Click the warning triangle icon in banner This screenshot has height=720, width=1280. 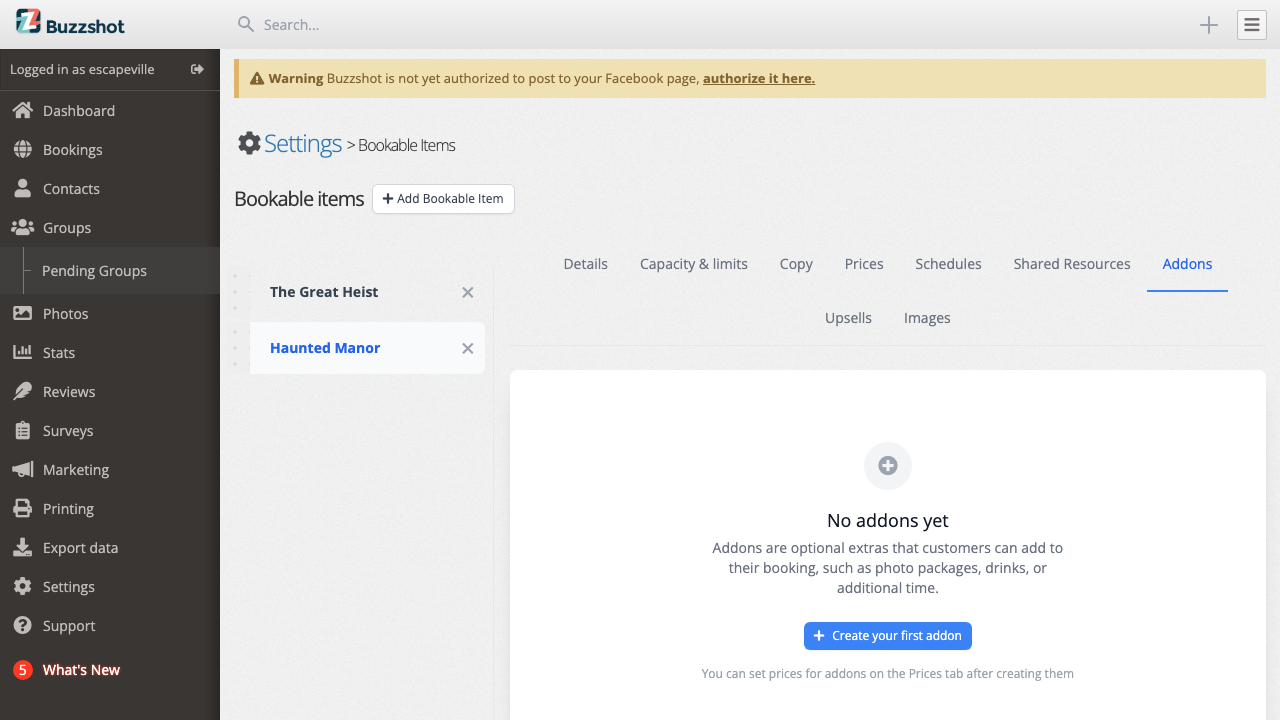[257, 78]
